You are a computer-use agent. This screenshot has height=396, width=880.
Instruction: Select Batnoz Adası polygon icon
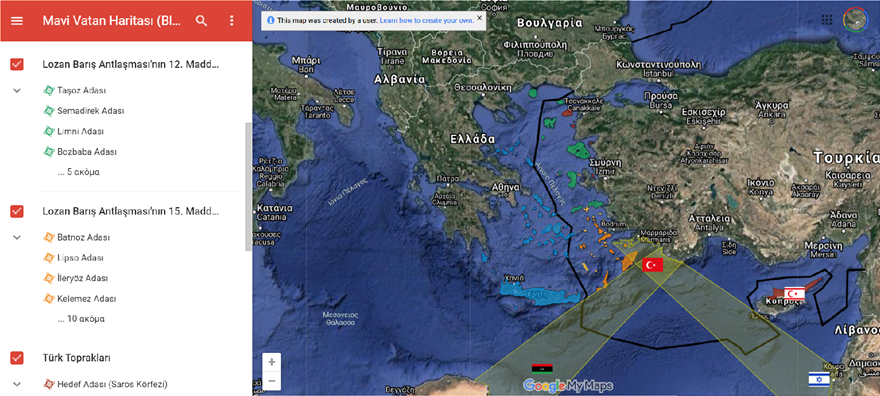tap(49, 237)
